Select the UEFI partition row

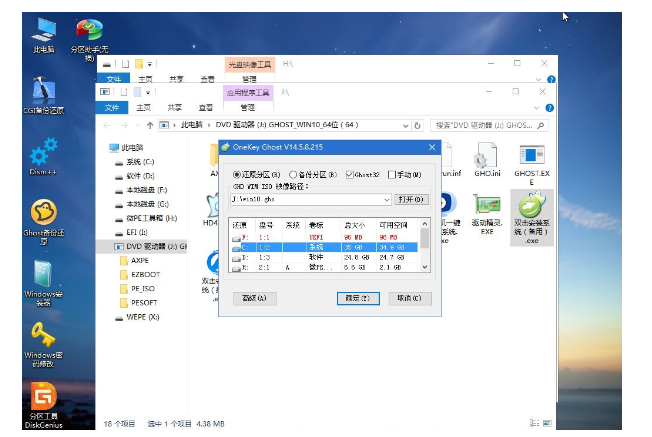click(325, 237)
